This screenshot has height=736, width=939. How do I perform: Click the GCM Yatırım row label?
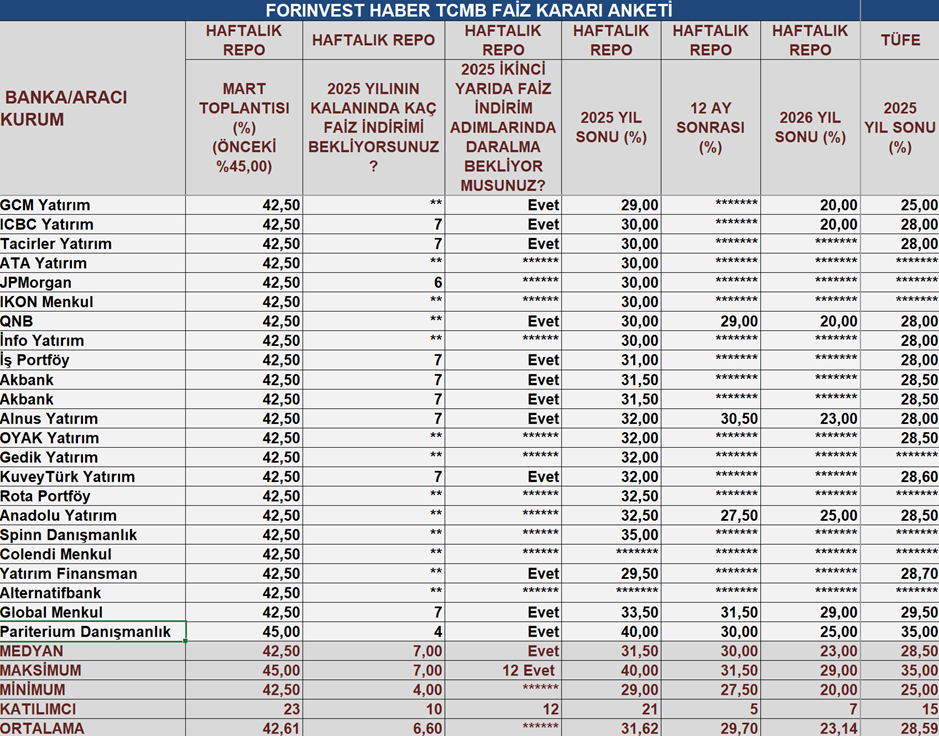pos(92,205)
